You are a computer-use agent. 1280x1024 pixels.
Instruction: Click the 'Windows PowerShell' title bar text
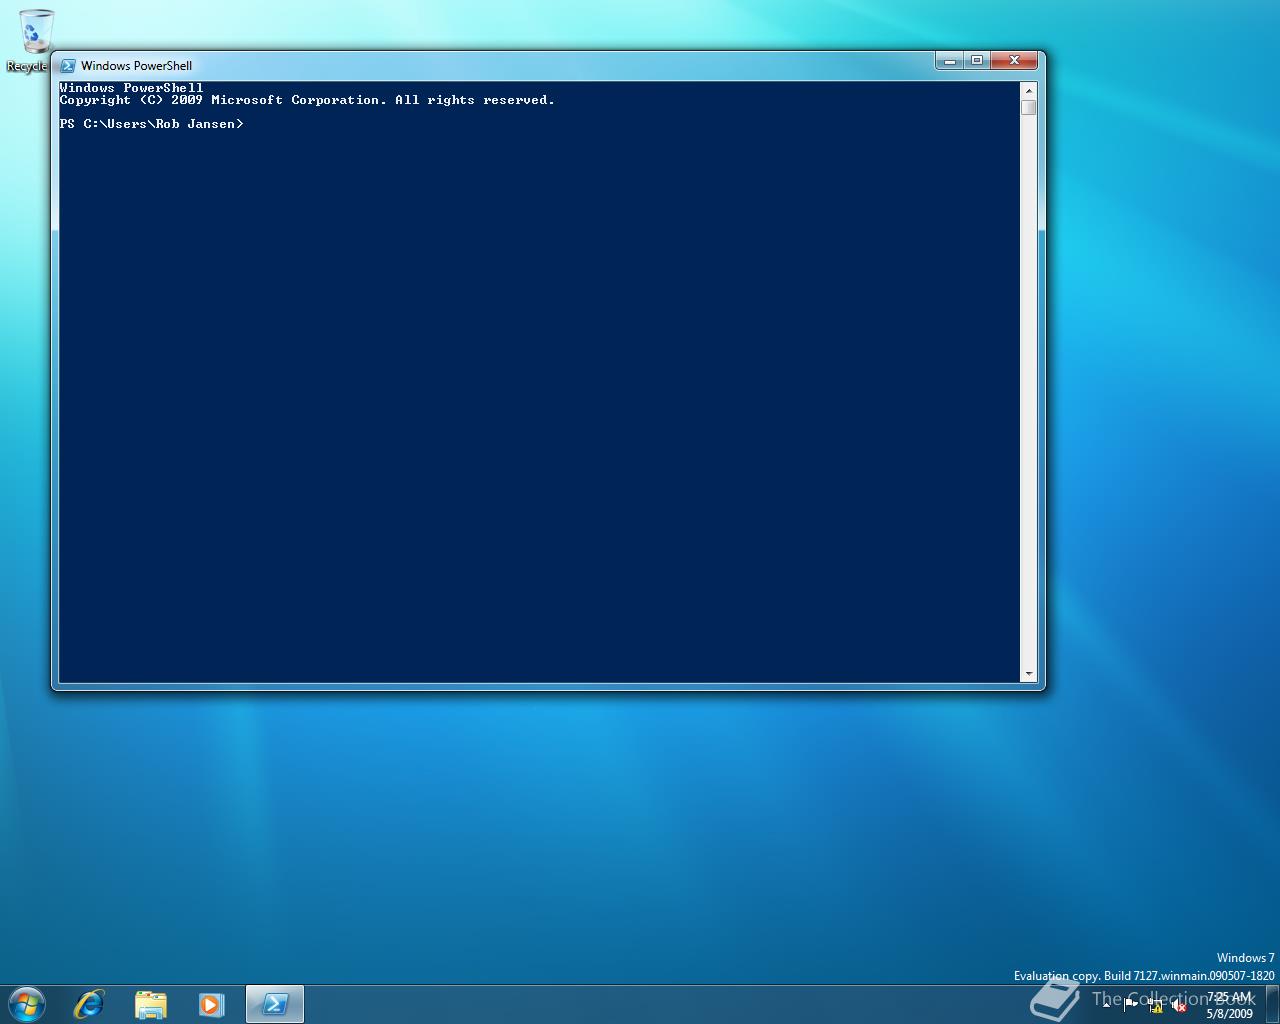[x=136, y=66]
